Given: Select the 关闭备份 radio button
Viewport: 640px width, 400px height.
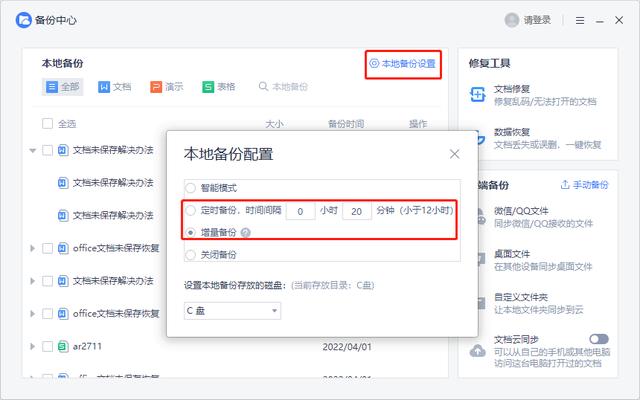Looking at the screenshot, I should (x=191, y=255).
